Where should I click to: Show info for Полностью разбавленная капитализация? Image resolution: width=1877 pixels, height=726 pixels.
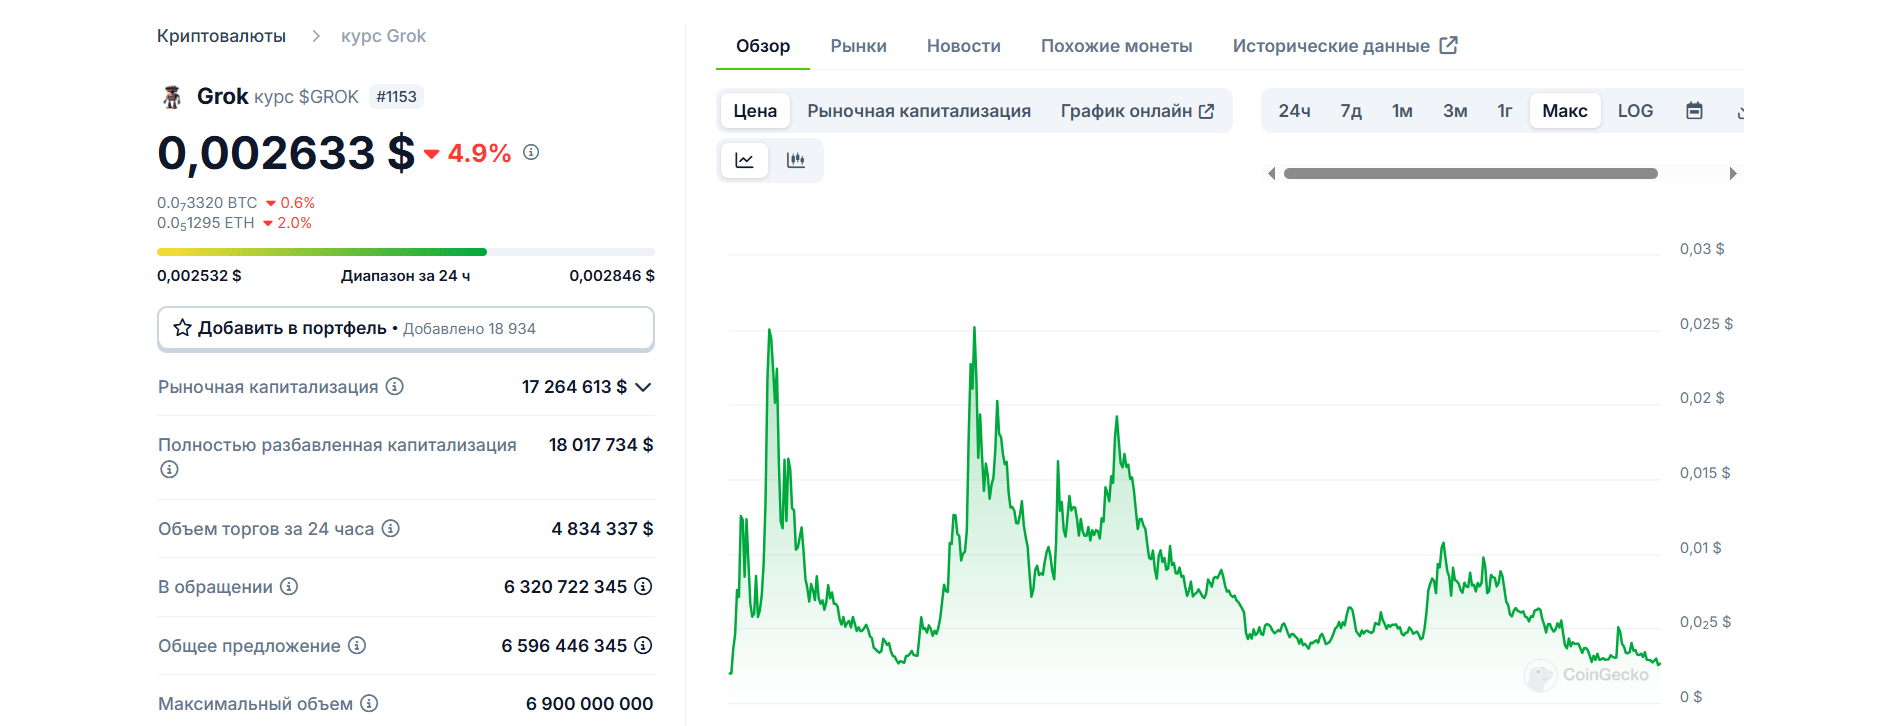pos(169,469)
